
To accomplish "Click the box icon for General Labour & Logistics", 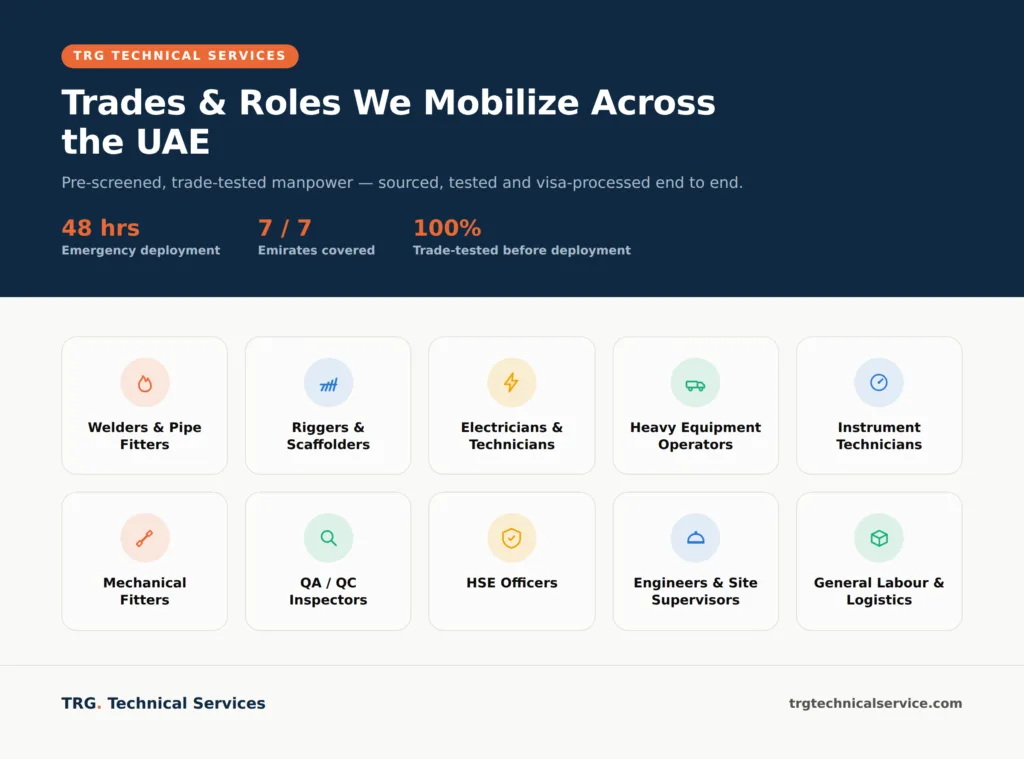I will 879,538.
